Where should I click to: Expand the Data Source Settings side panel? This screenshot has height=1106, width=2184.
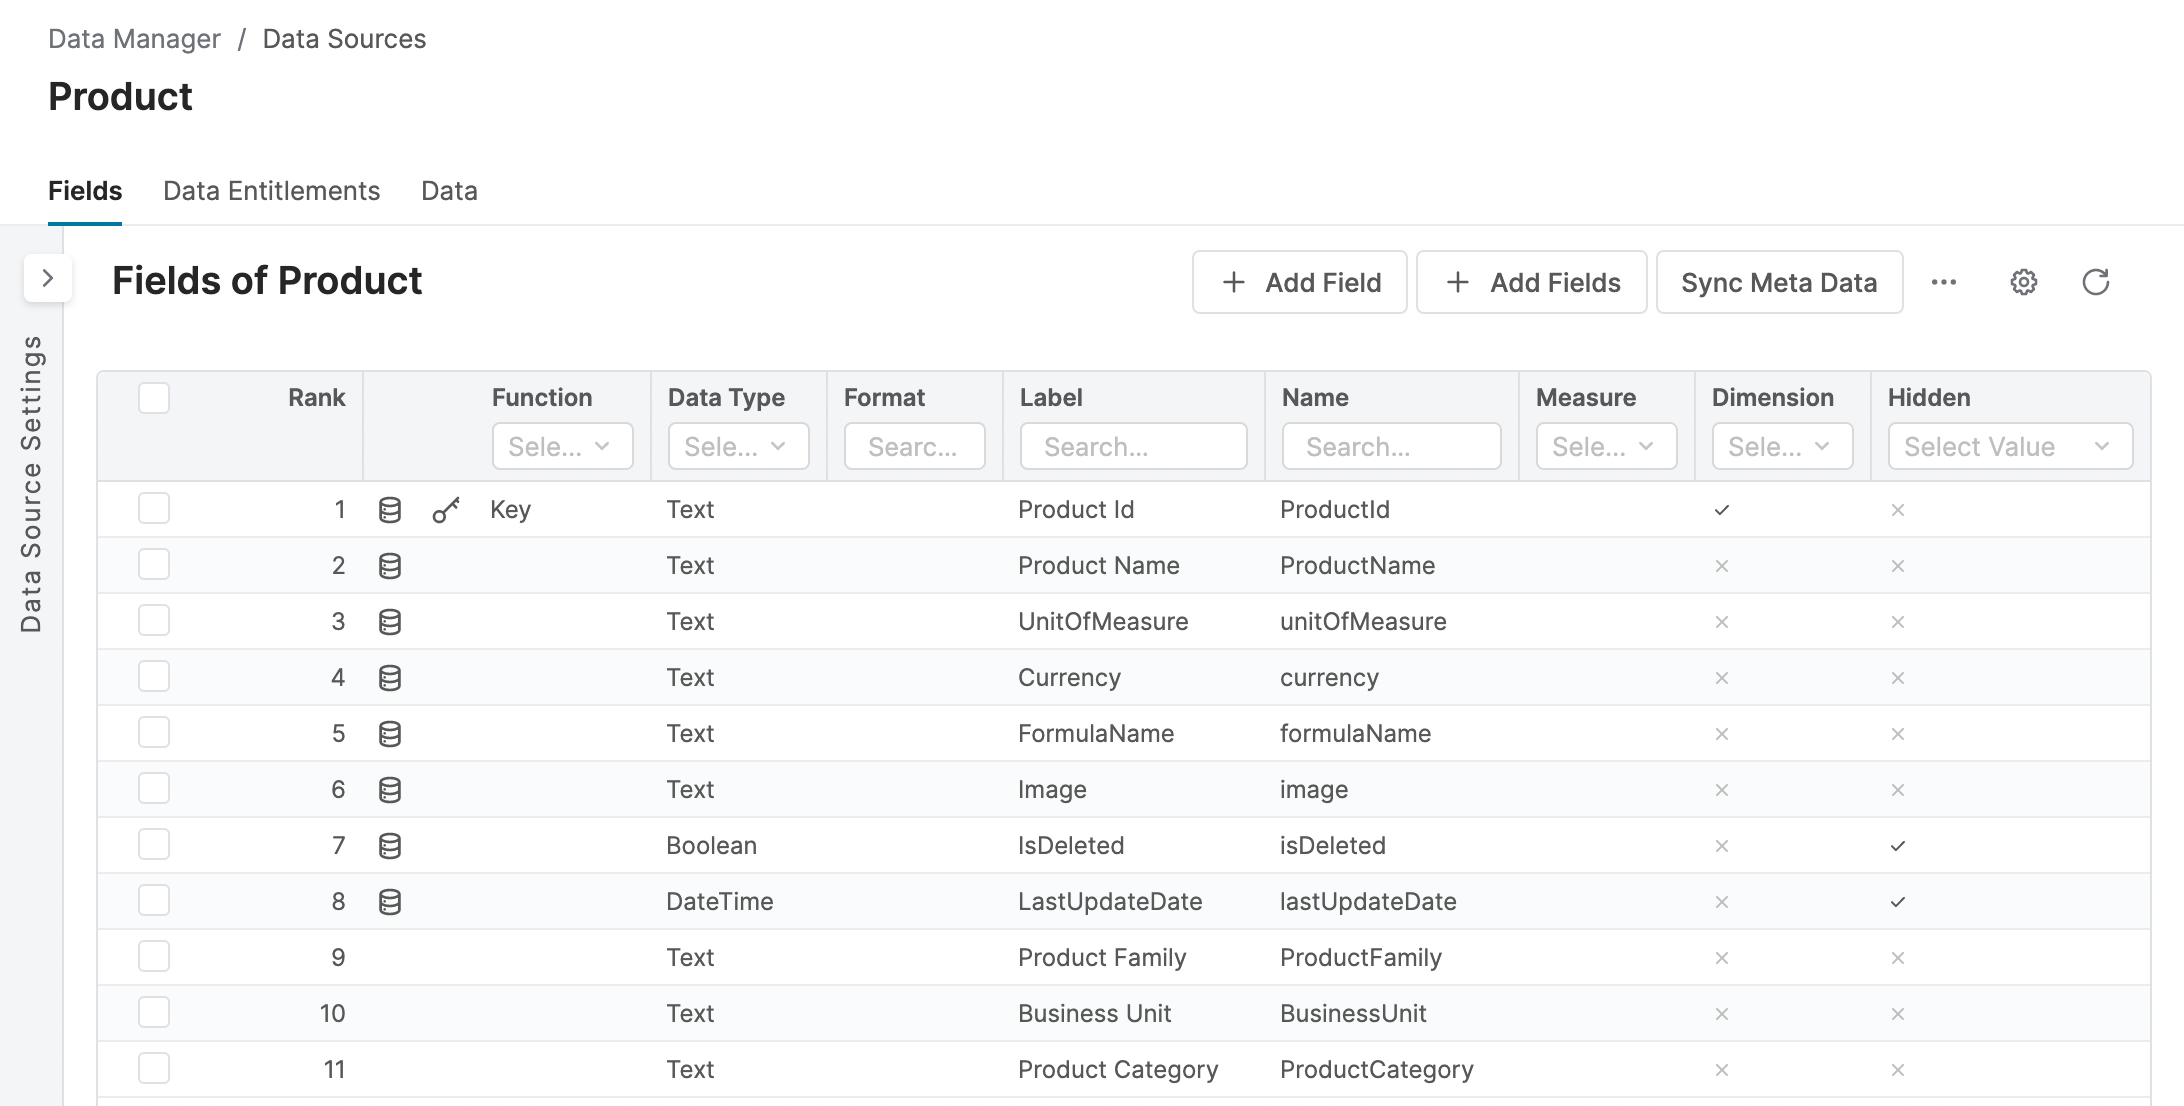[x=47, y=279]
